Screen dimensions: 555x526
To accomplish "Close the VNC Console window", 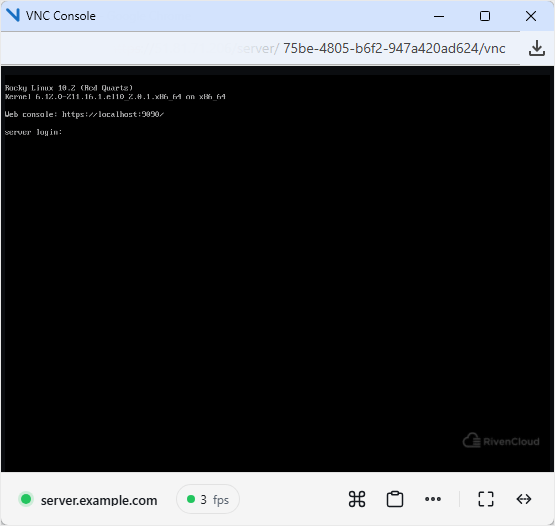I will (x=531, y=16).
